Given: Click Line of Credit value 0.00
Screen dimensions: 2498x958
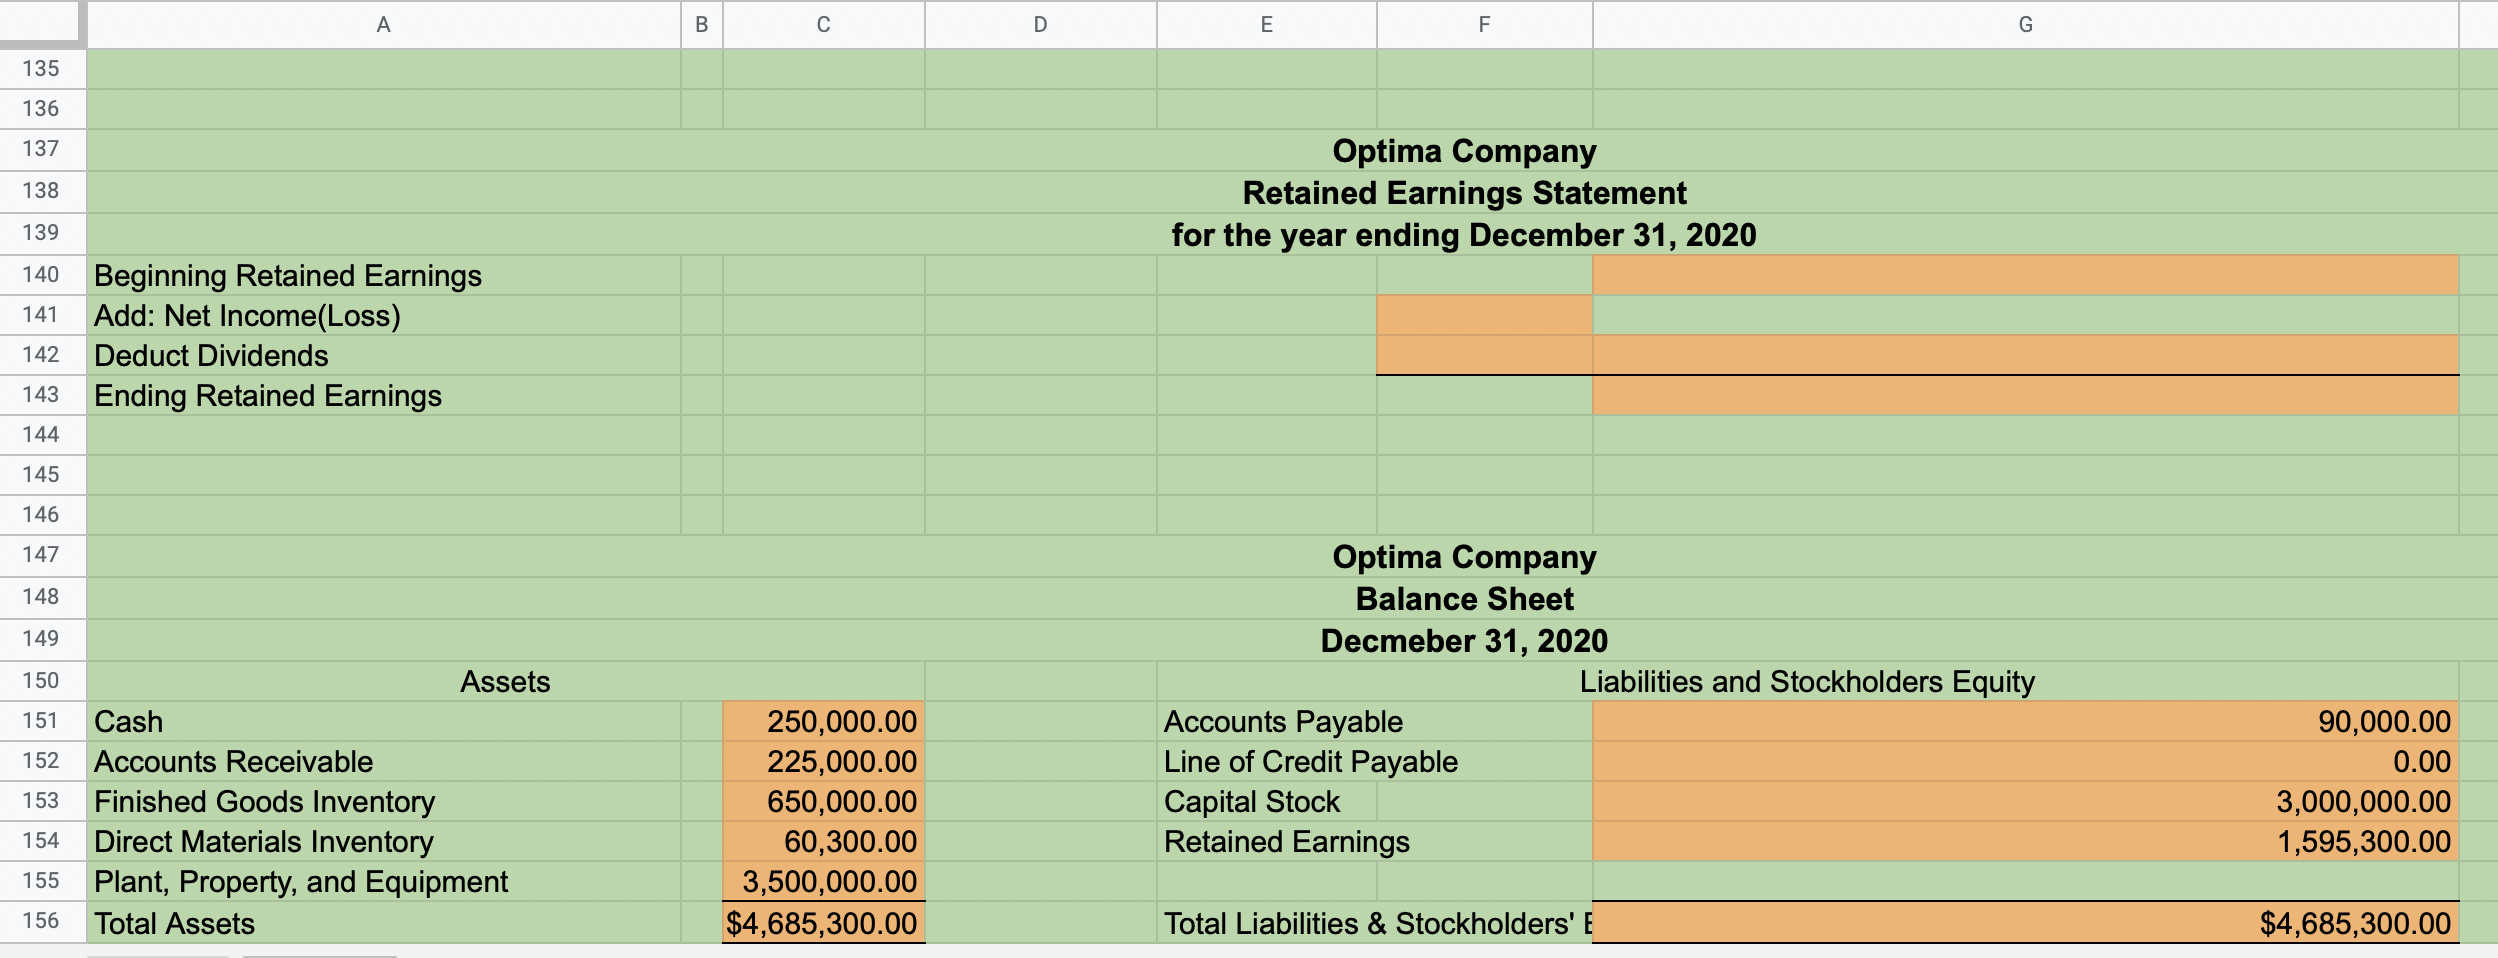Looking at the screenshot, I should tap(2026, 761).
